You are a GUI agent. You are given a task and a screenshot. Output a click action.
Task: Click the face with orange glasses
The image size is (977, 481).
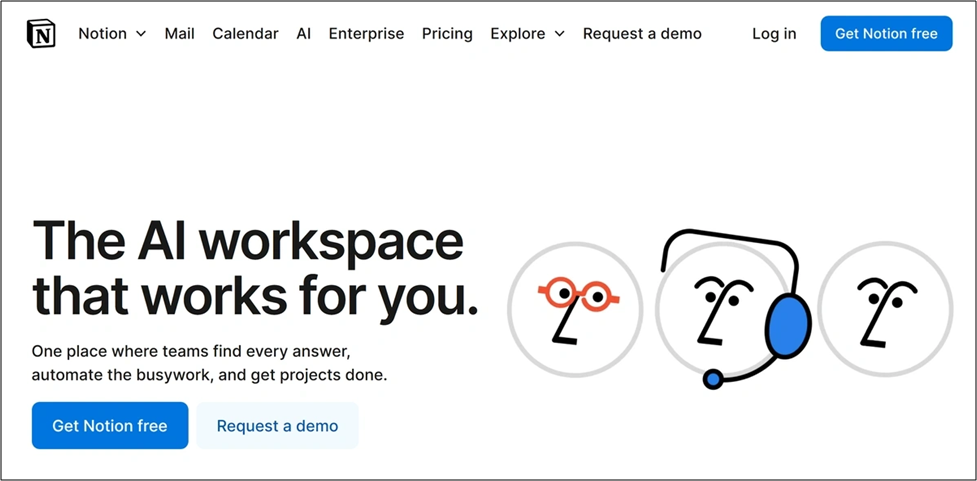[575, 309]
